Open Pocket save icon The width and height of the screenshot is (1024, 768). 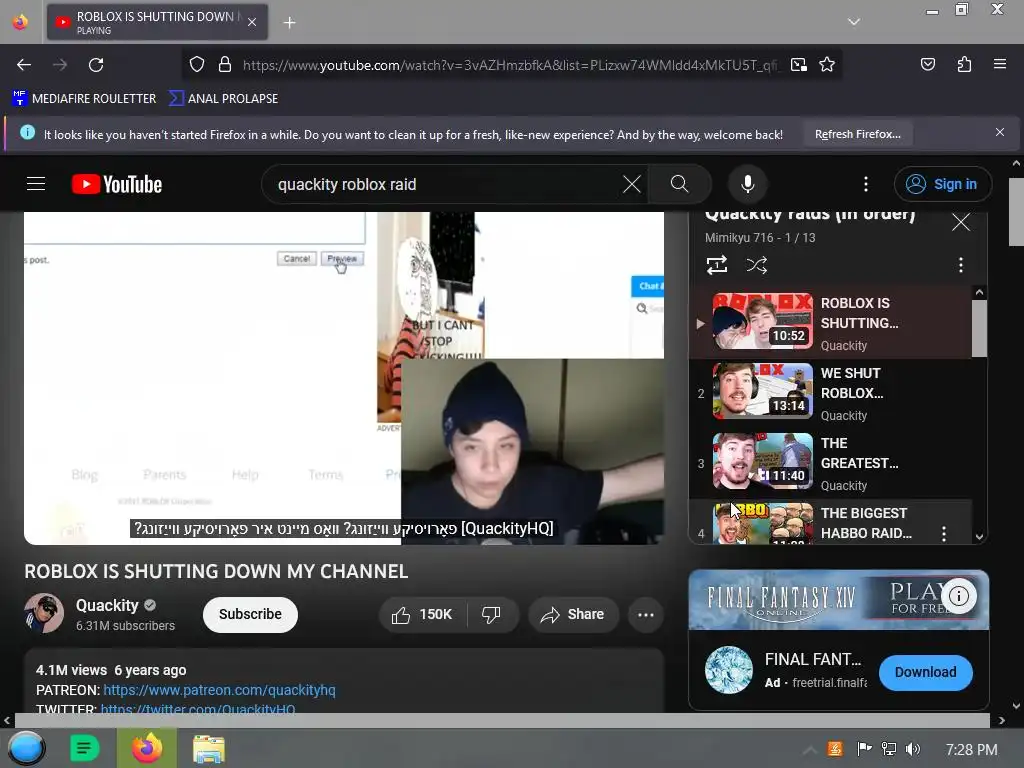point(927,64)
